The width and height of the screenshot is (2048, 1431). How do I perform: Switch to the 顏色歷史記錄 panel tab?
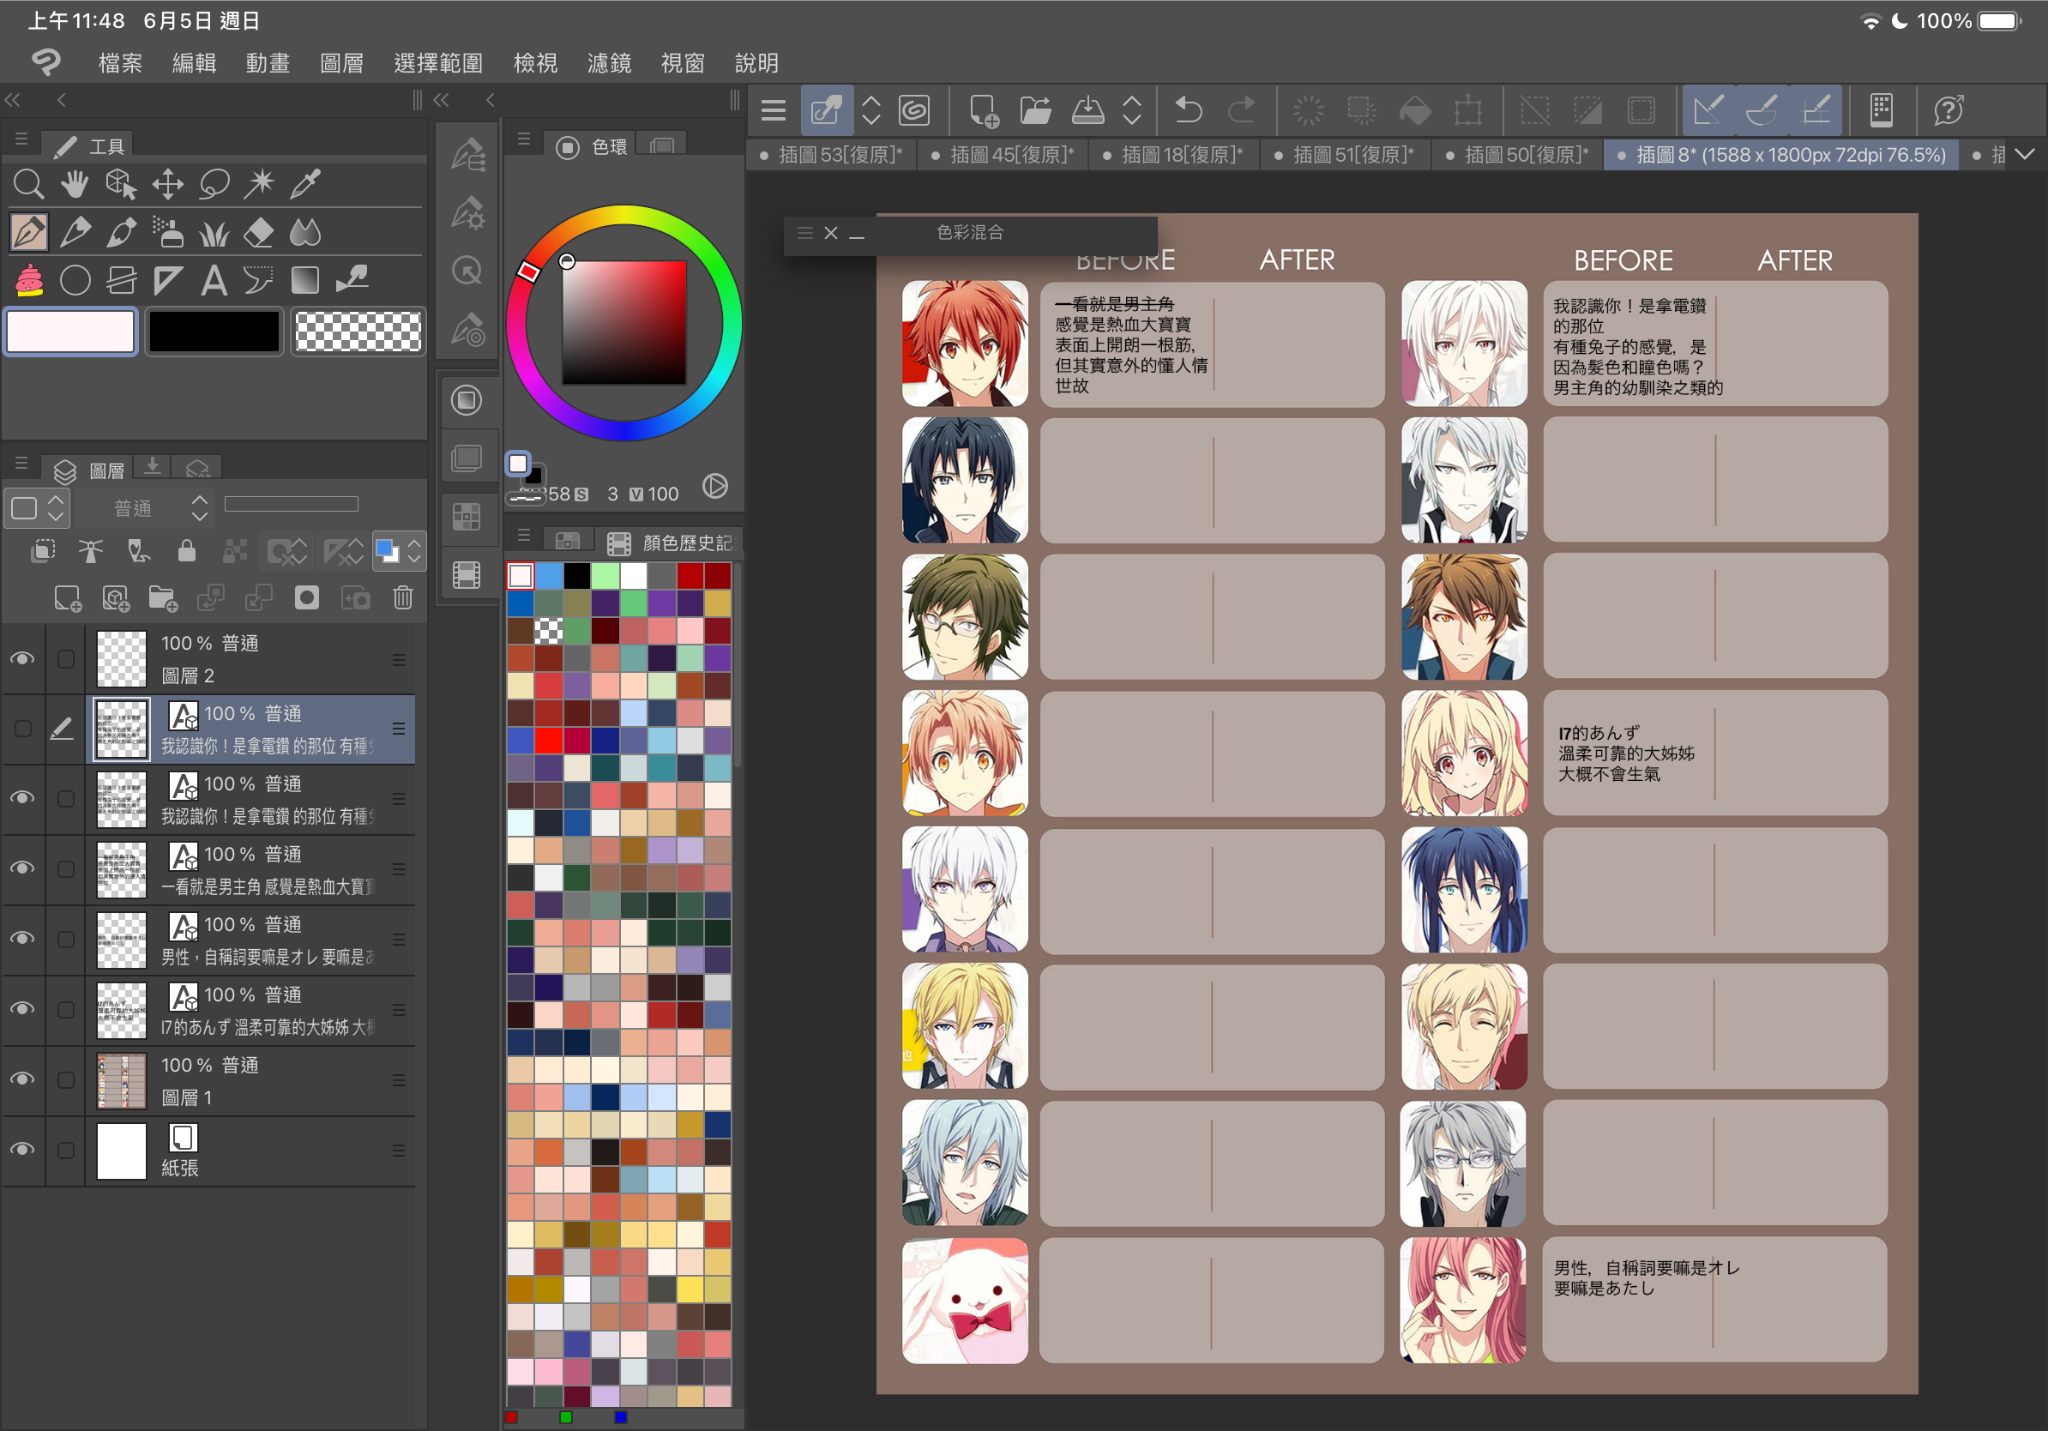coord(671,542)
